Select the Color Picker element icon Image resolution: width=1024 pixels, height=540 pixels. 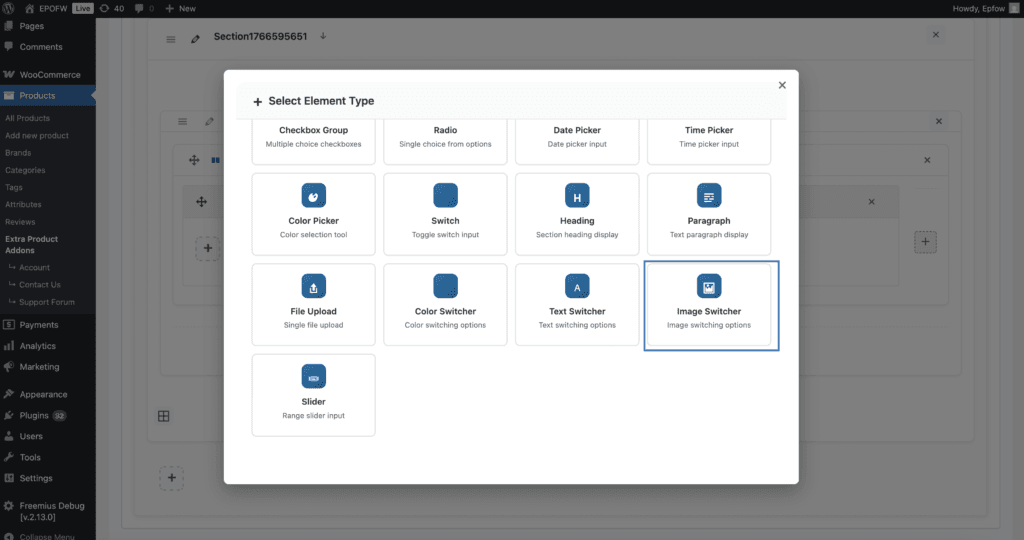[x=314, y=196]
